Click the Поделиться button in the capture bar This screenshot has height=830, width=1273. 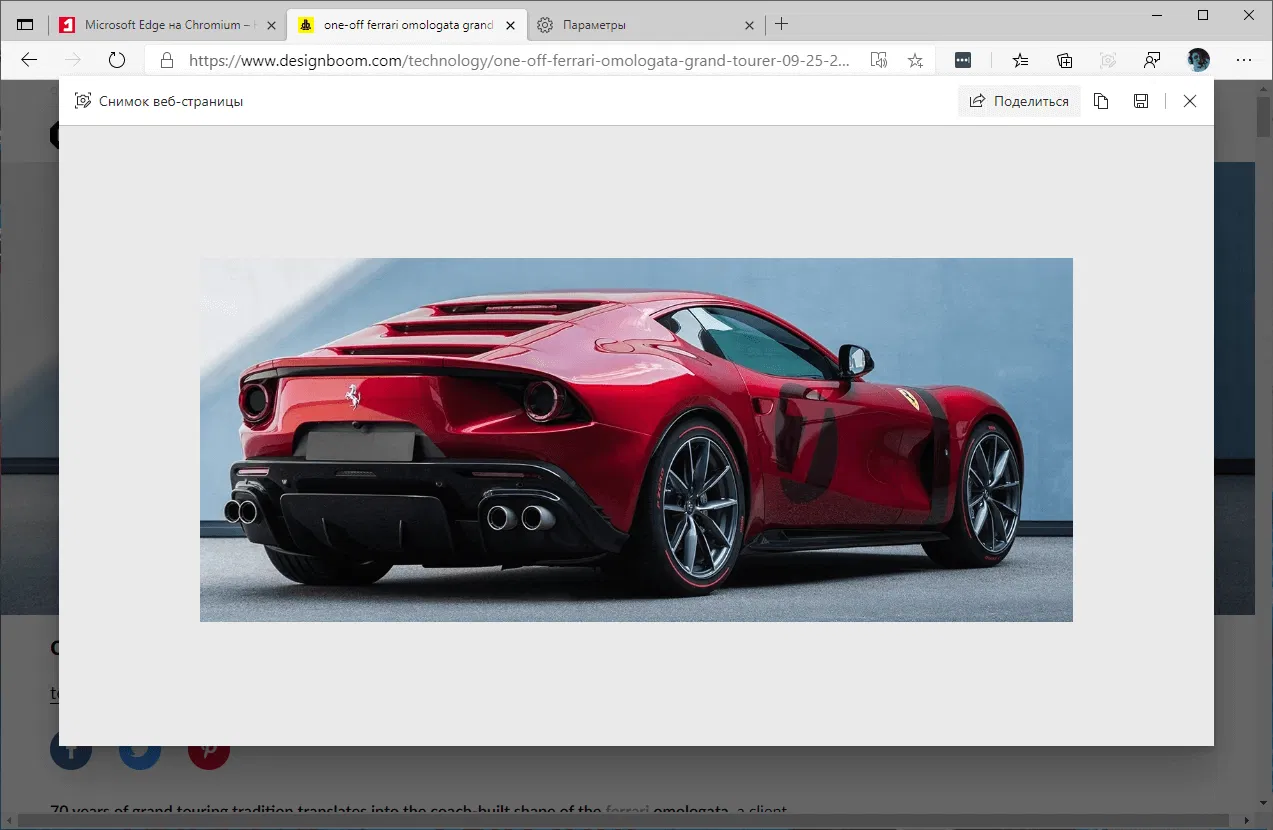[1019, 101]
